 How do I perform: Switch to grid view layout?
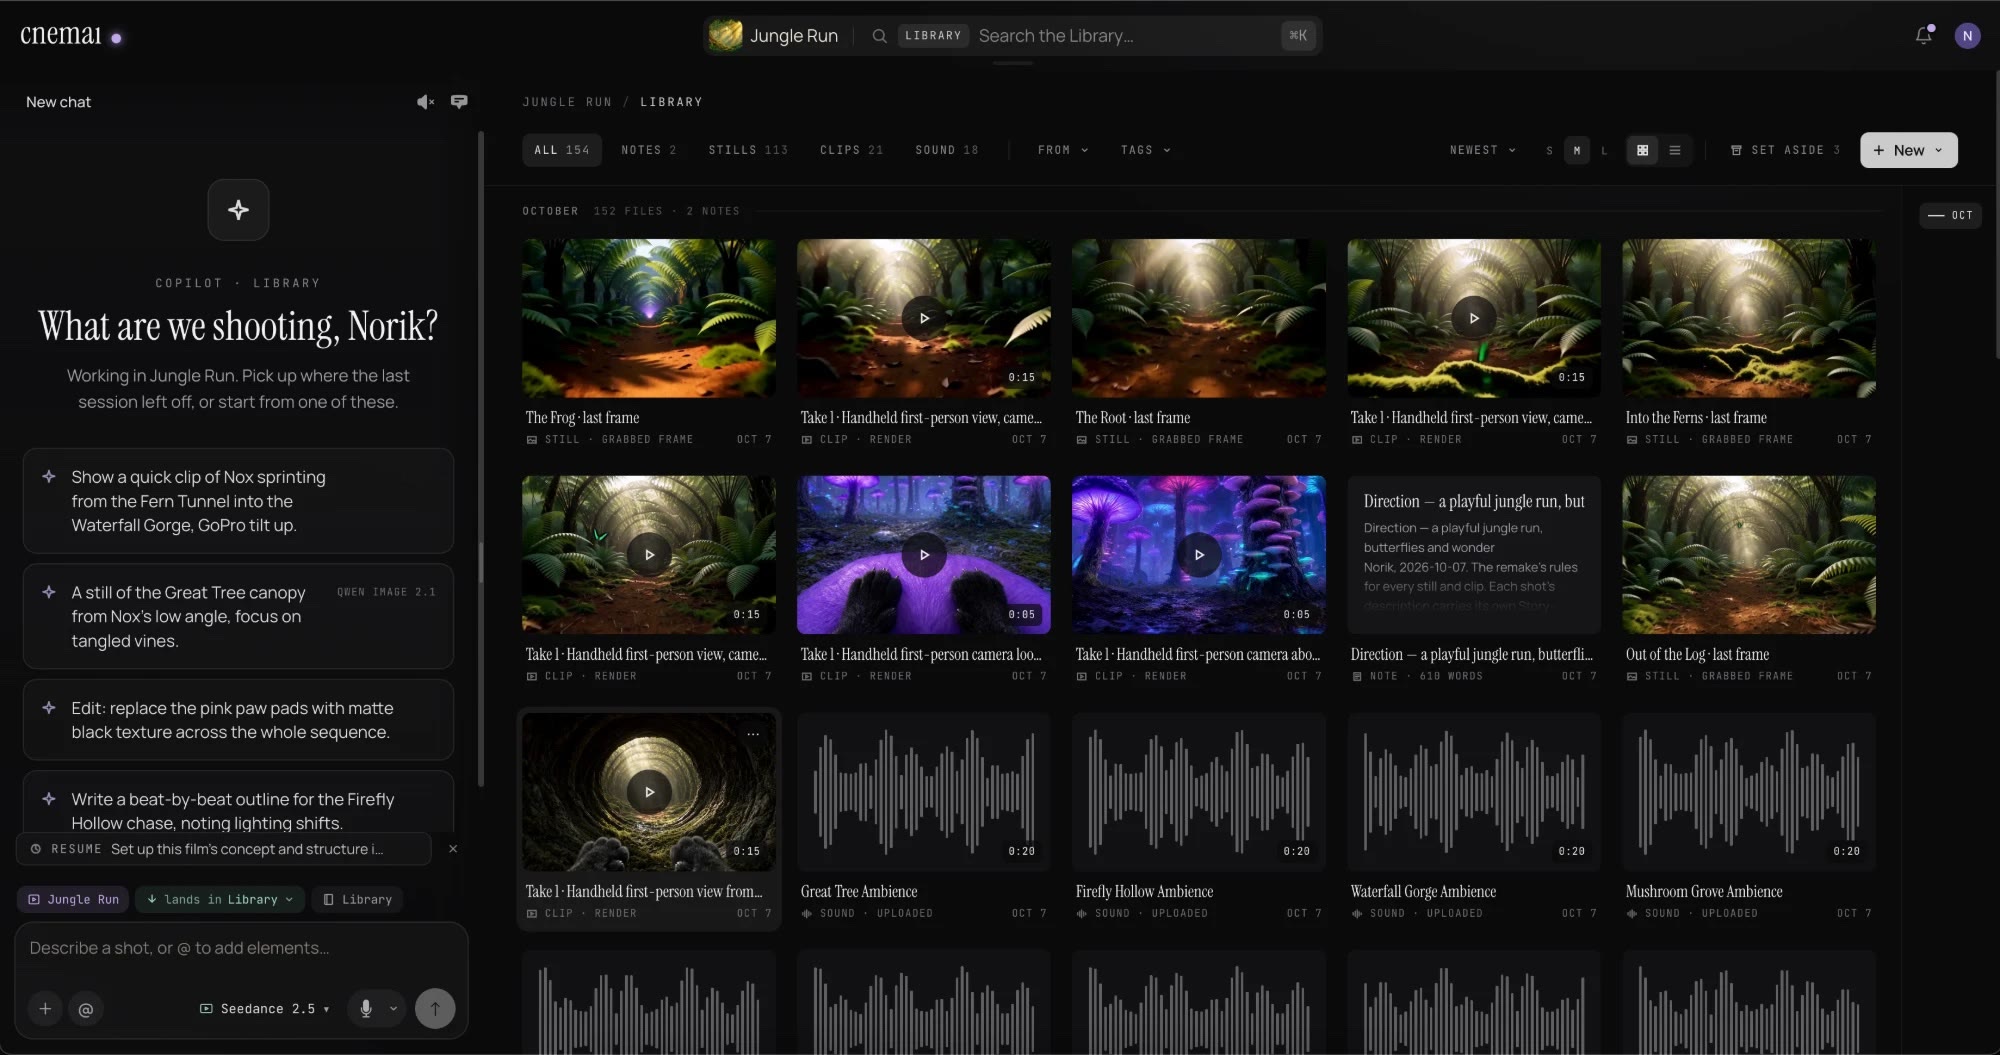pyautogui.click(x=1642, y=150)
